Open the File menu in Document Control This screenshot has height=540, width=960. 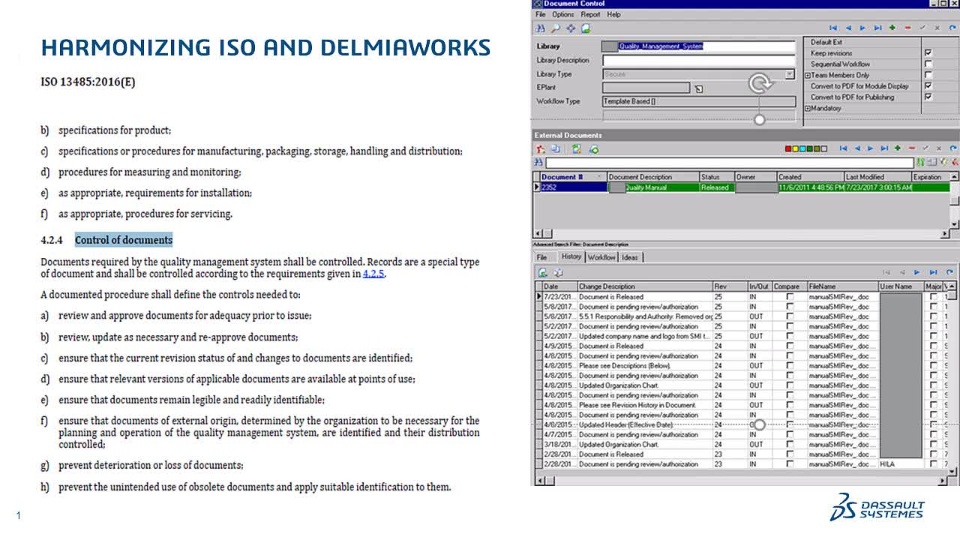coord(541,14)
